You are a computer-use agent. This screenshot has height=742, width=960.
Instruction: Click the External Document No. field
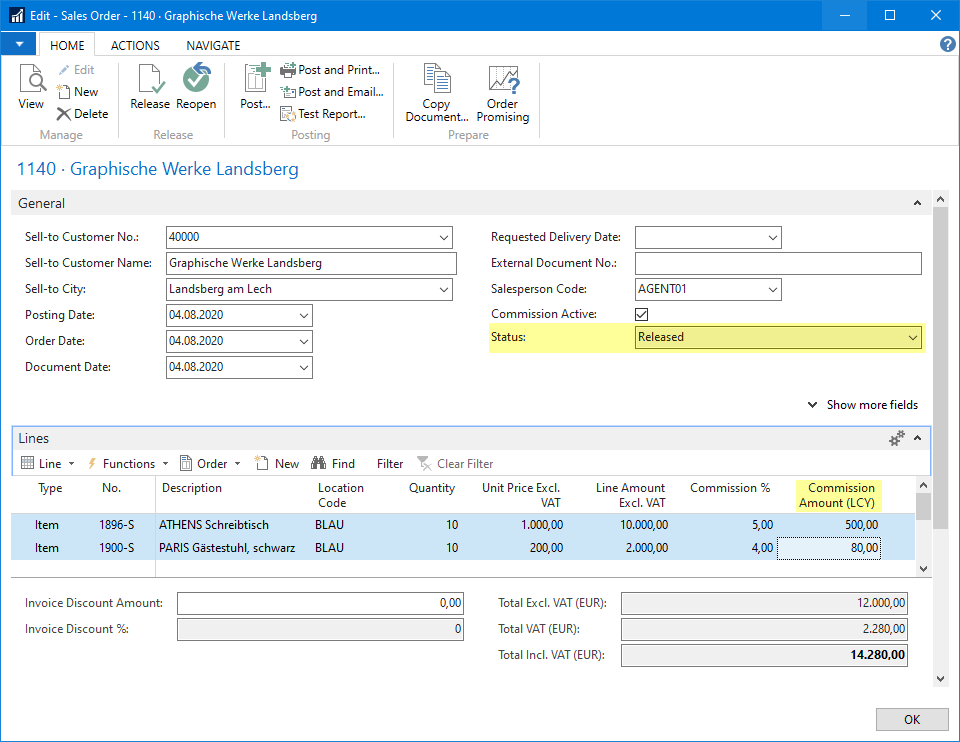(x=777, y=264)
